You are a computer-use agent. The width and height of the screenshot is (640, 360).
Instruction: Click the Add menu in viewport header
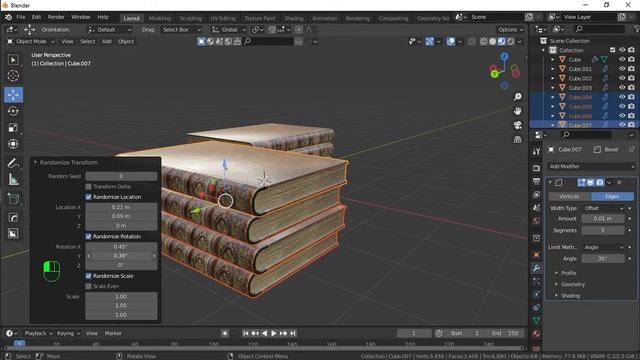107,42
